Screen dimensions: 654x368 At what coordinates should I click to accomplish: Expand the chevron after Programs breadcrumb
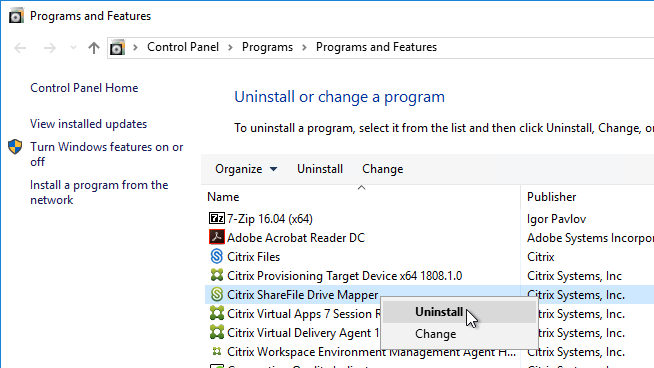tap(304, 48)
